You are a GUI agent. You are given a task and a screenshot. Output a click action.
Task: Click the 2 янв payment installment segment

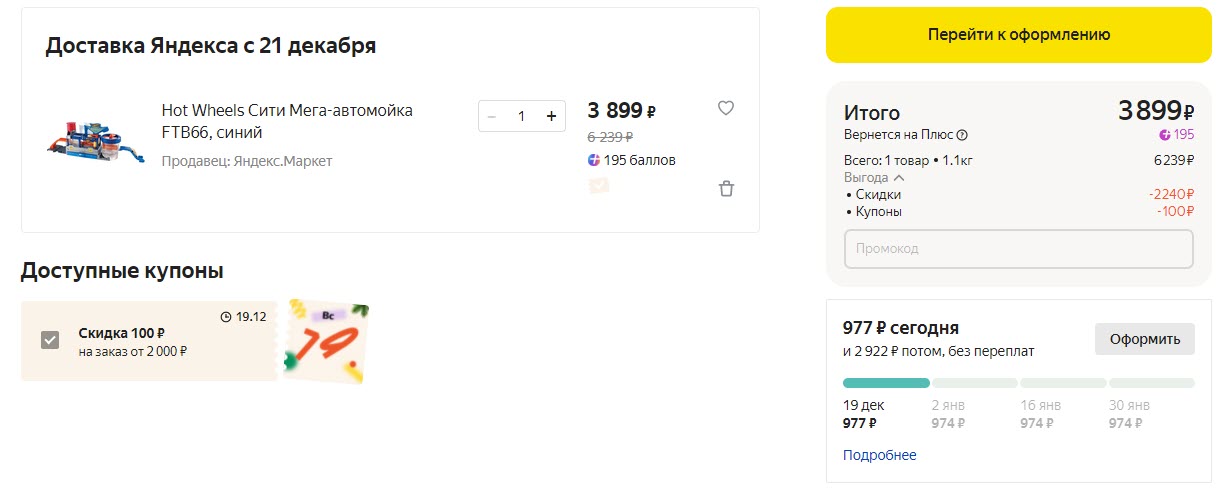pos(974,383)
